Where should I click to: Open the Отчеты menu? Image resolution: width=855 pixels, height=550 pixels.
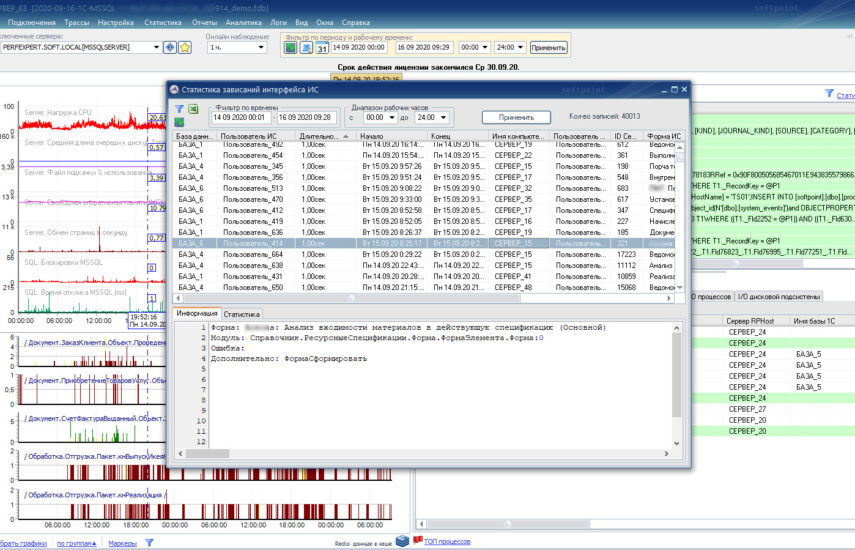204,22
